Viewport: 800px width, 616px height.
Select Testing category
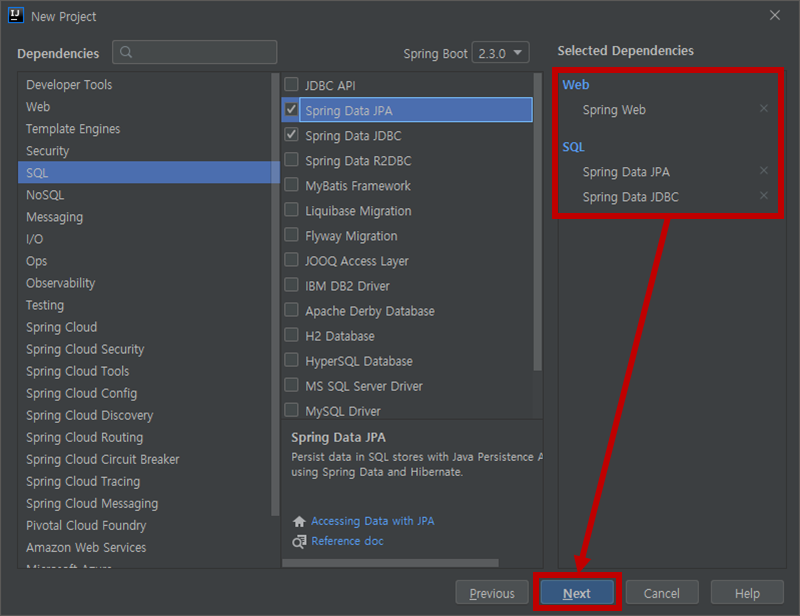145,305
